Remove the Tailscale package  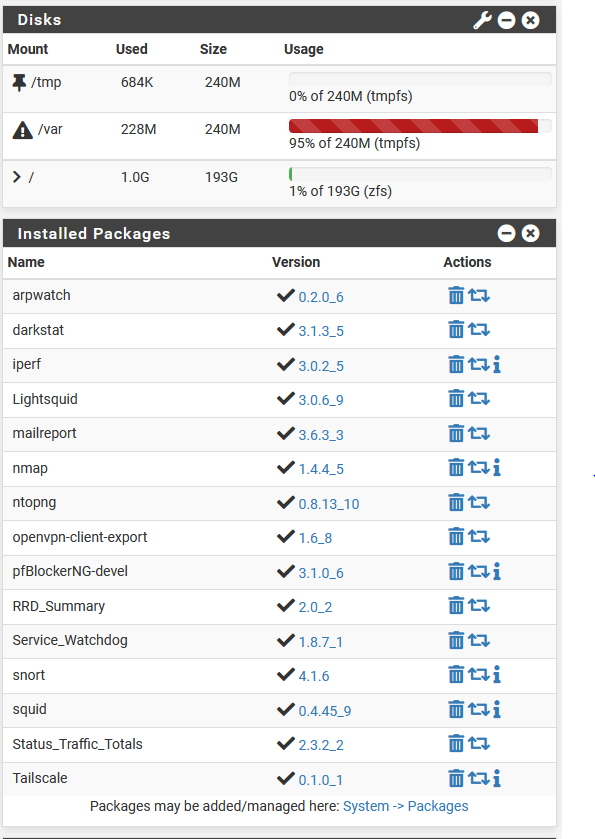tap(456, 779)
